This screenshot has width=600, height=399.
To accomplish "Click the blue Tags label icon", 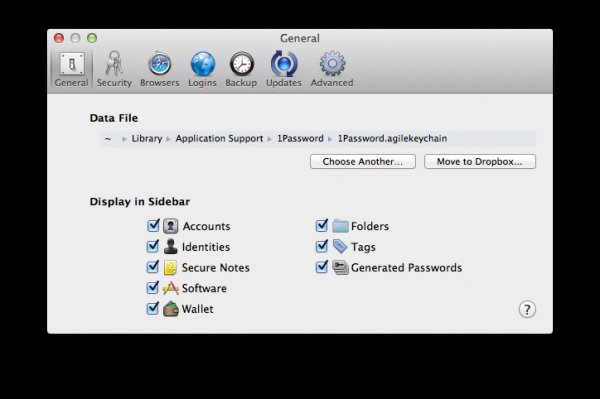I will [x=340, y=247].
